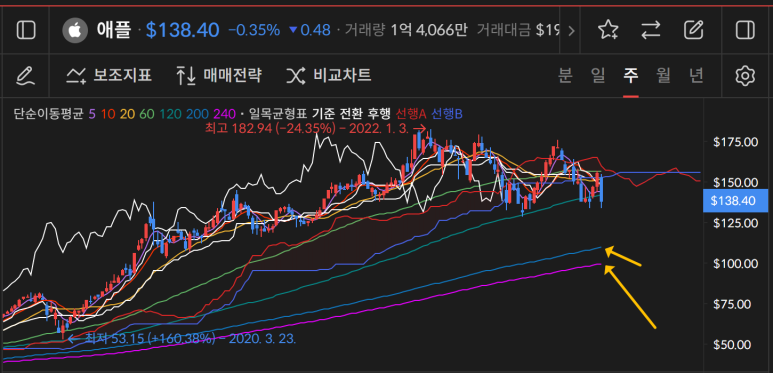Open chart settings gear icon
This screenshot has height=373, width=773.
pos(745,76)
